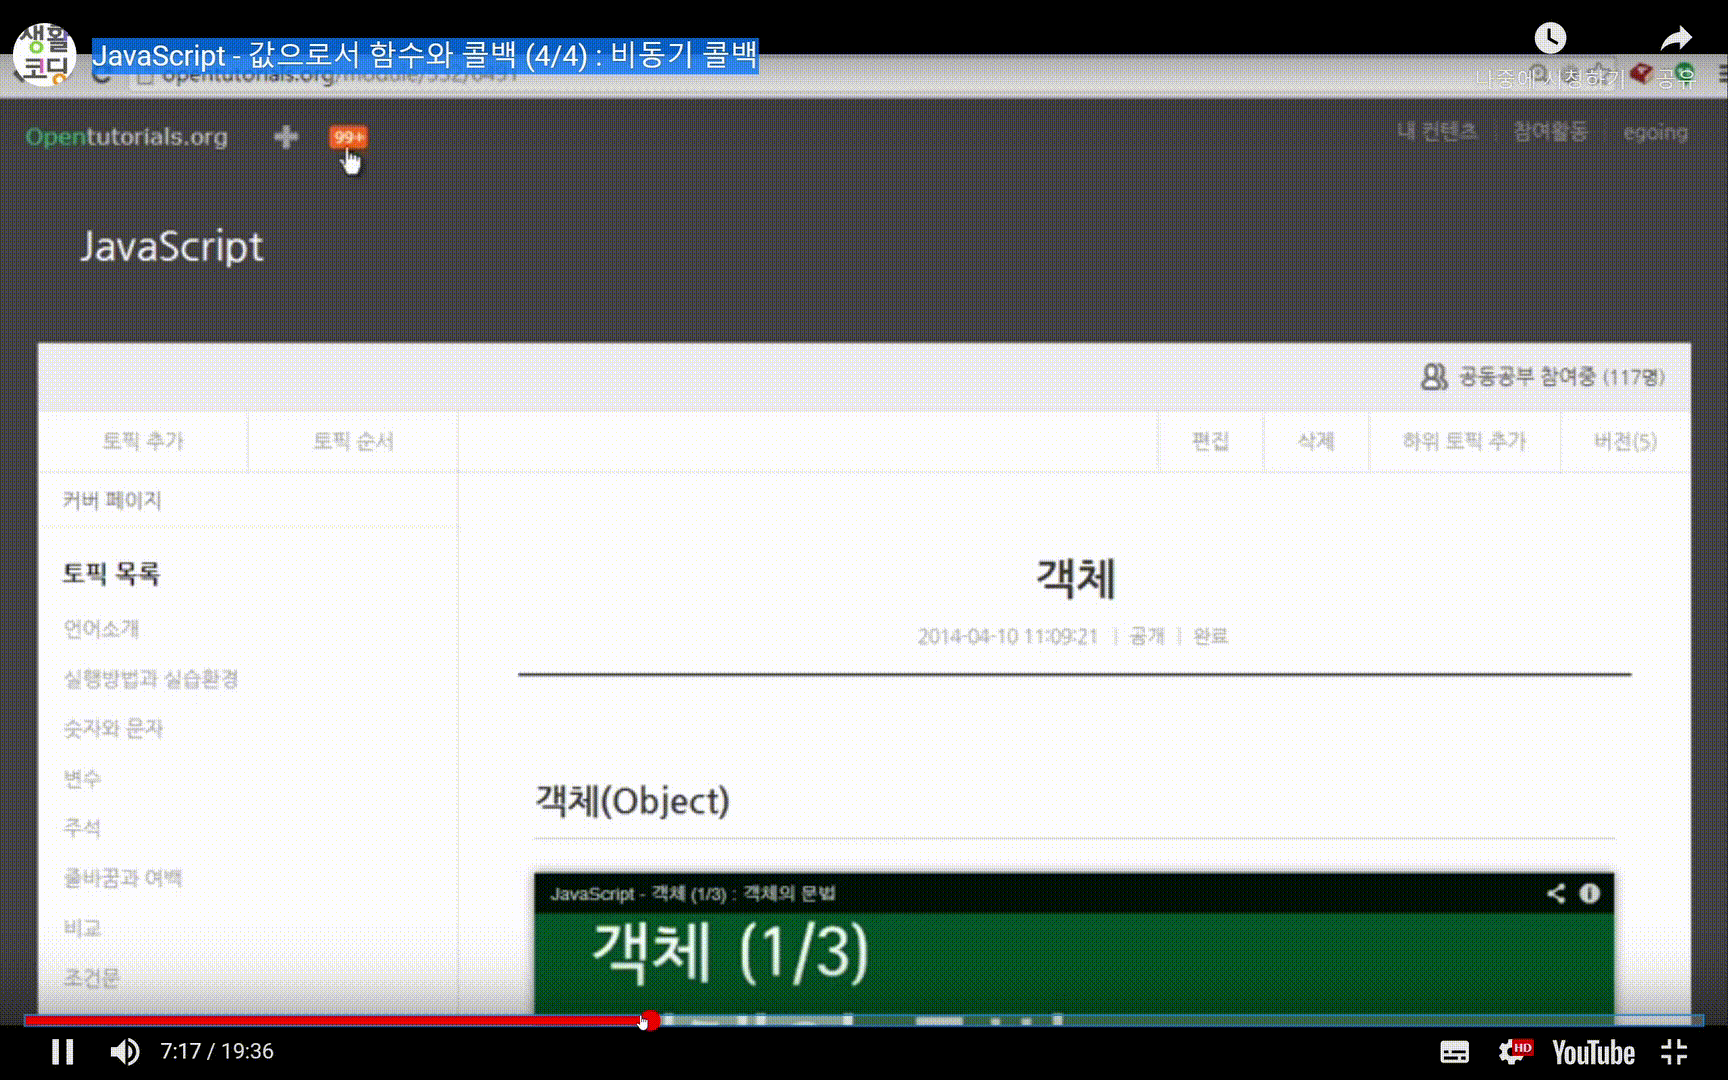
Task: Open 커버 페이지 in sidebar
Action: pyautogui.click(x=112, y=500)
